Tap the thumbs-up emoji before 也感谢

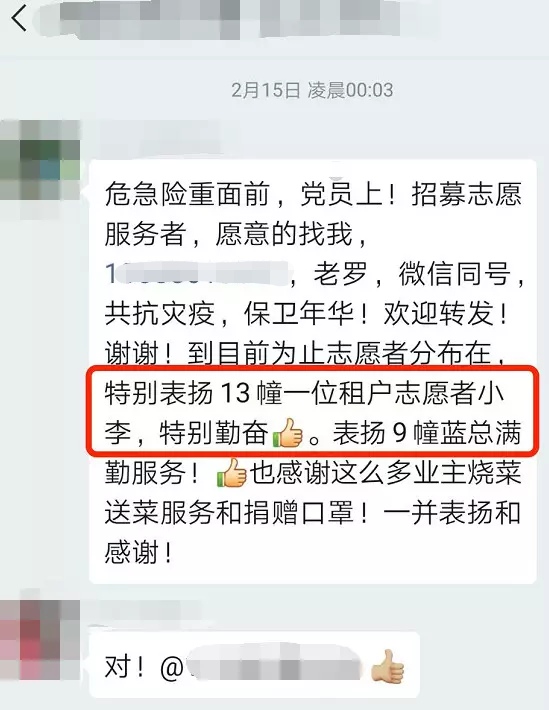point(231,473)
